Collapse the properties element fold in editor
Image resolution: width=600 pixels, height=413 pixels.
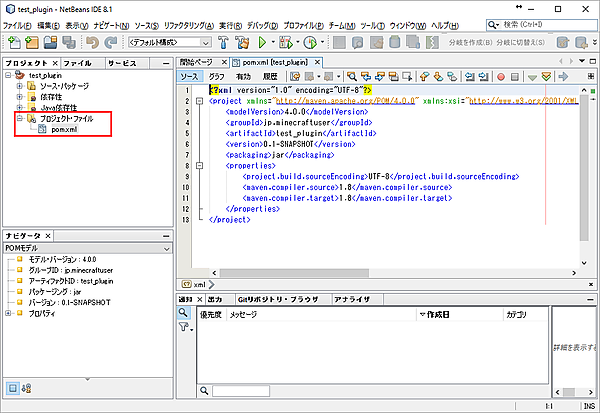tap(200, 167)
